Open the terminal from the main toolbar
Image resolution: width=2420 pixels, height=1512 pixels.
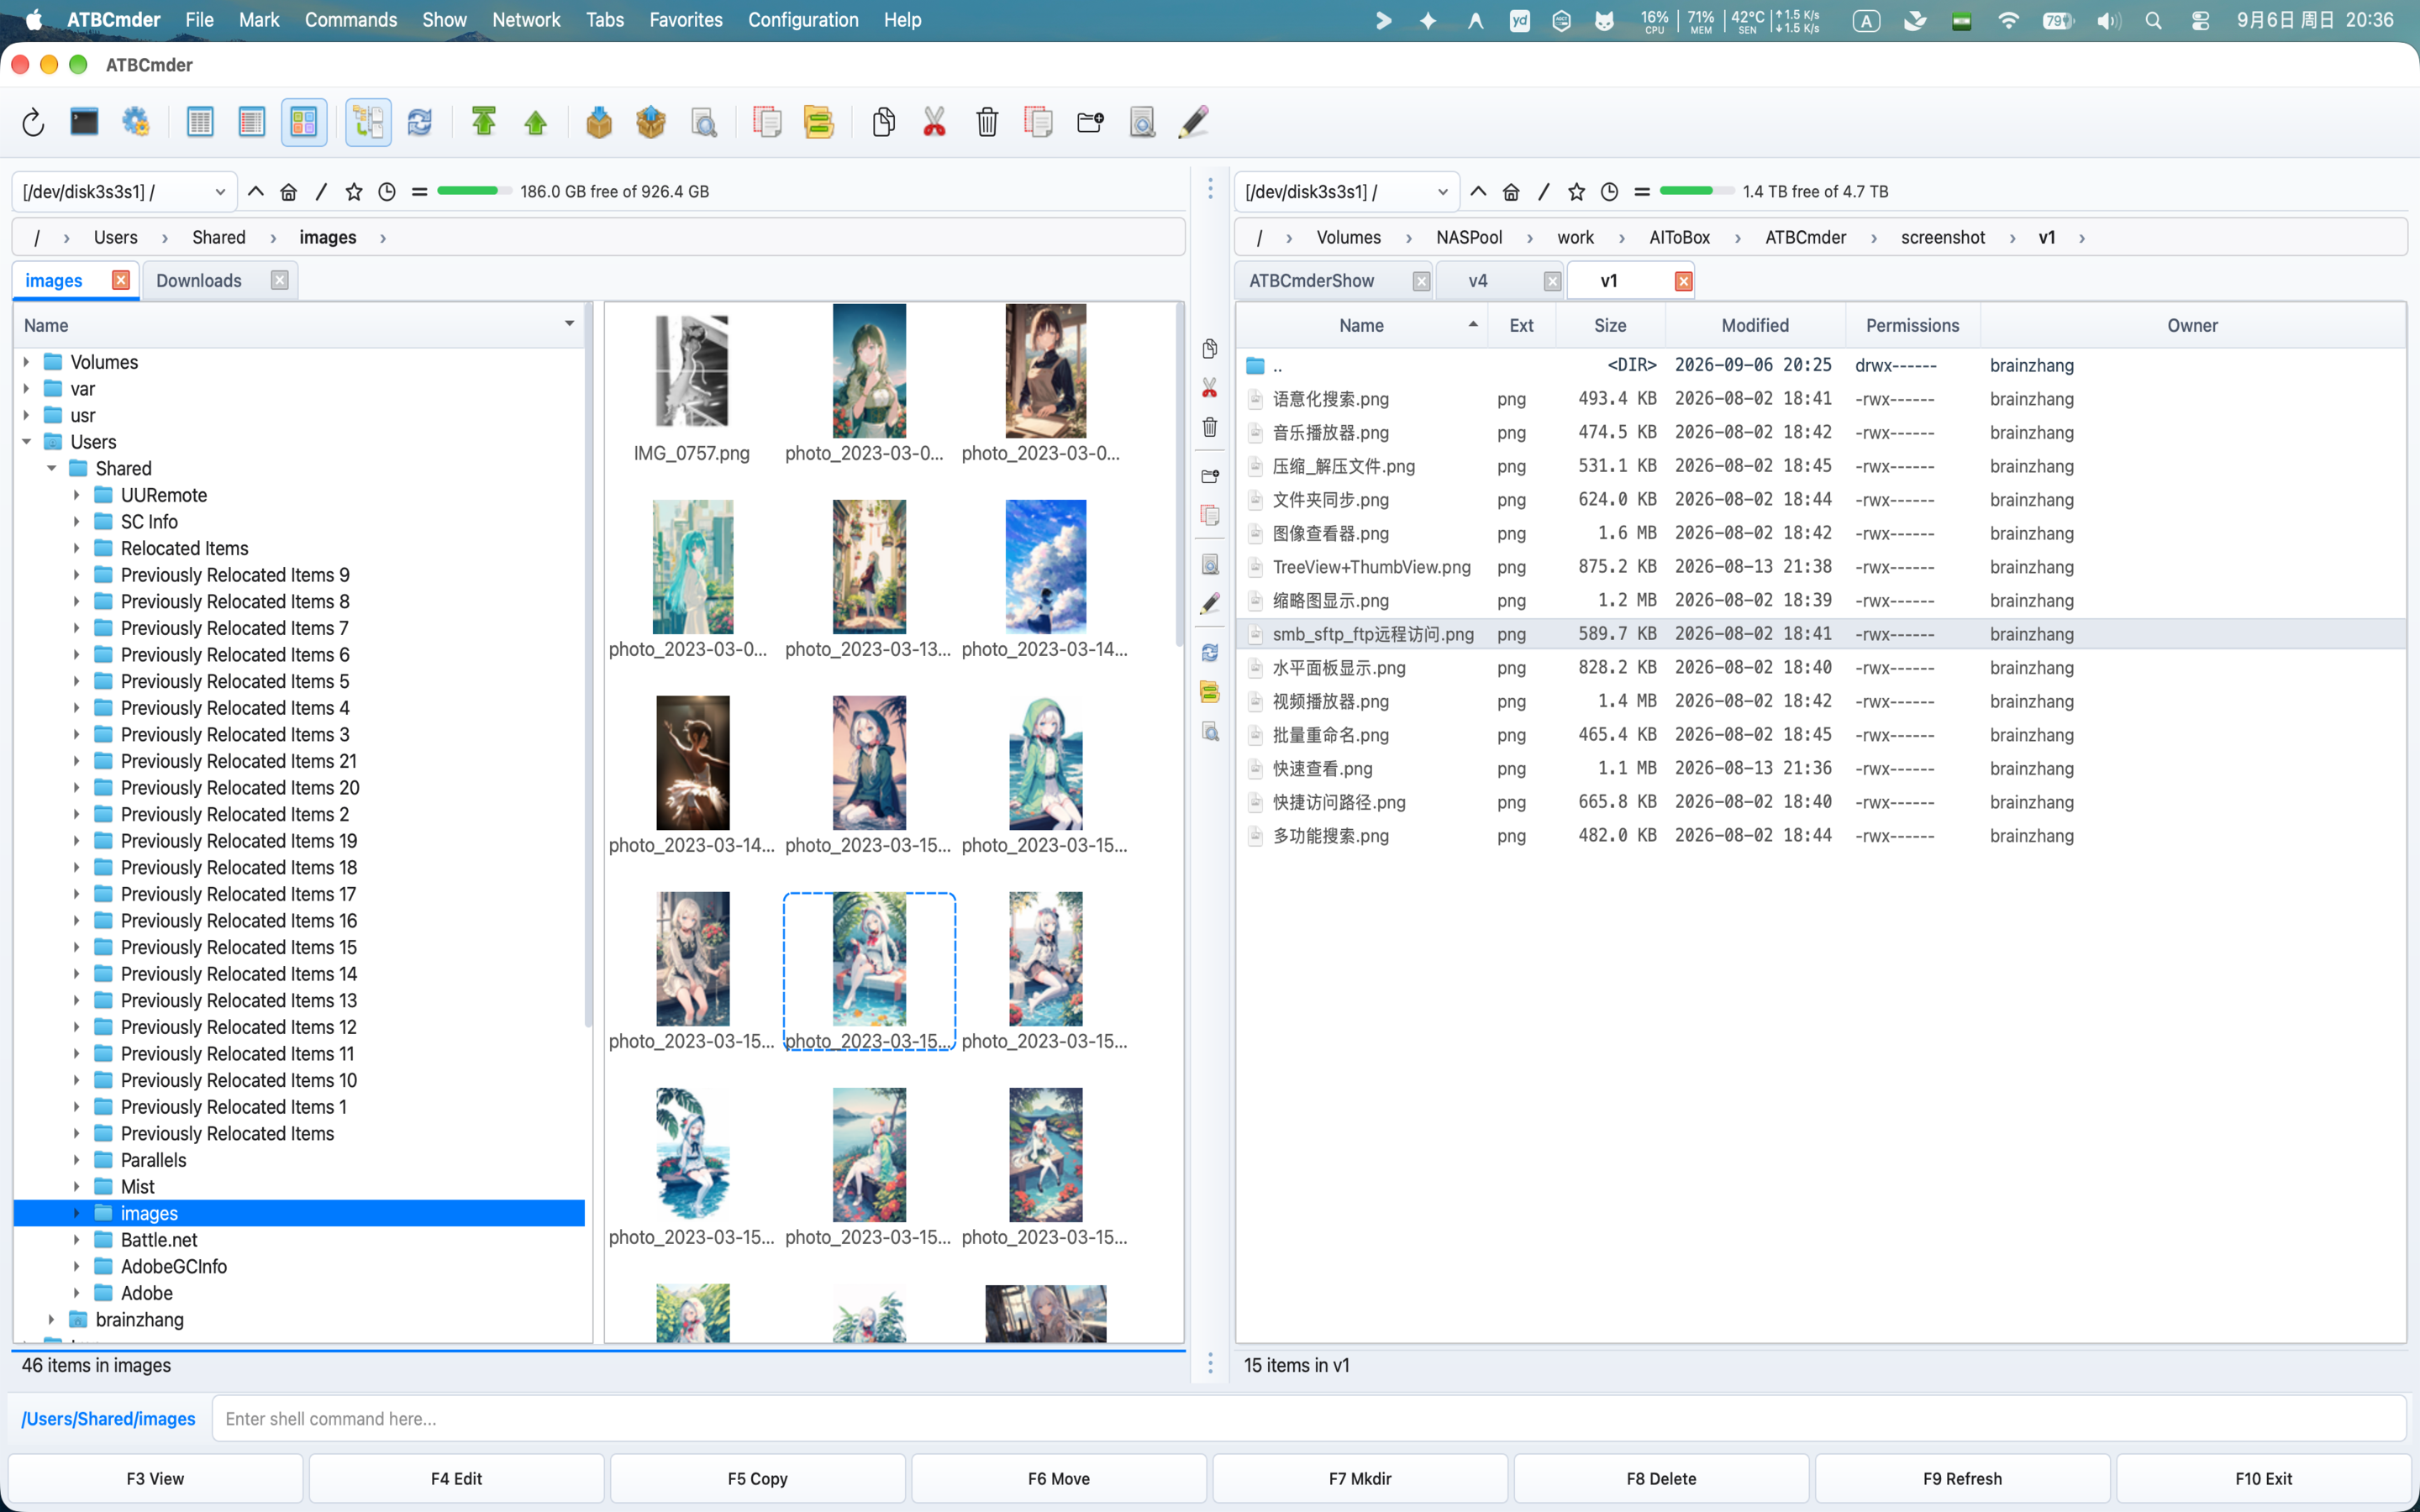point(84,123)
